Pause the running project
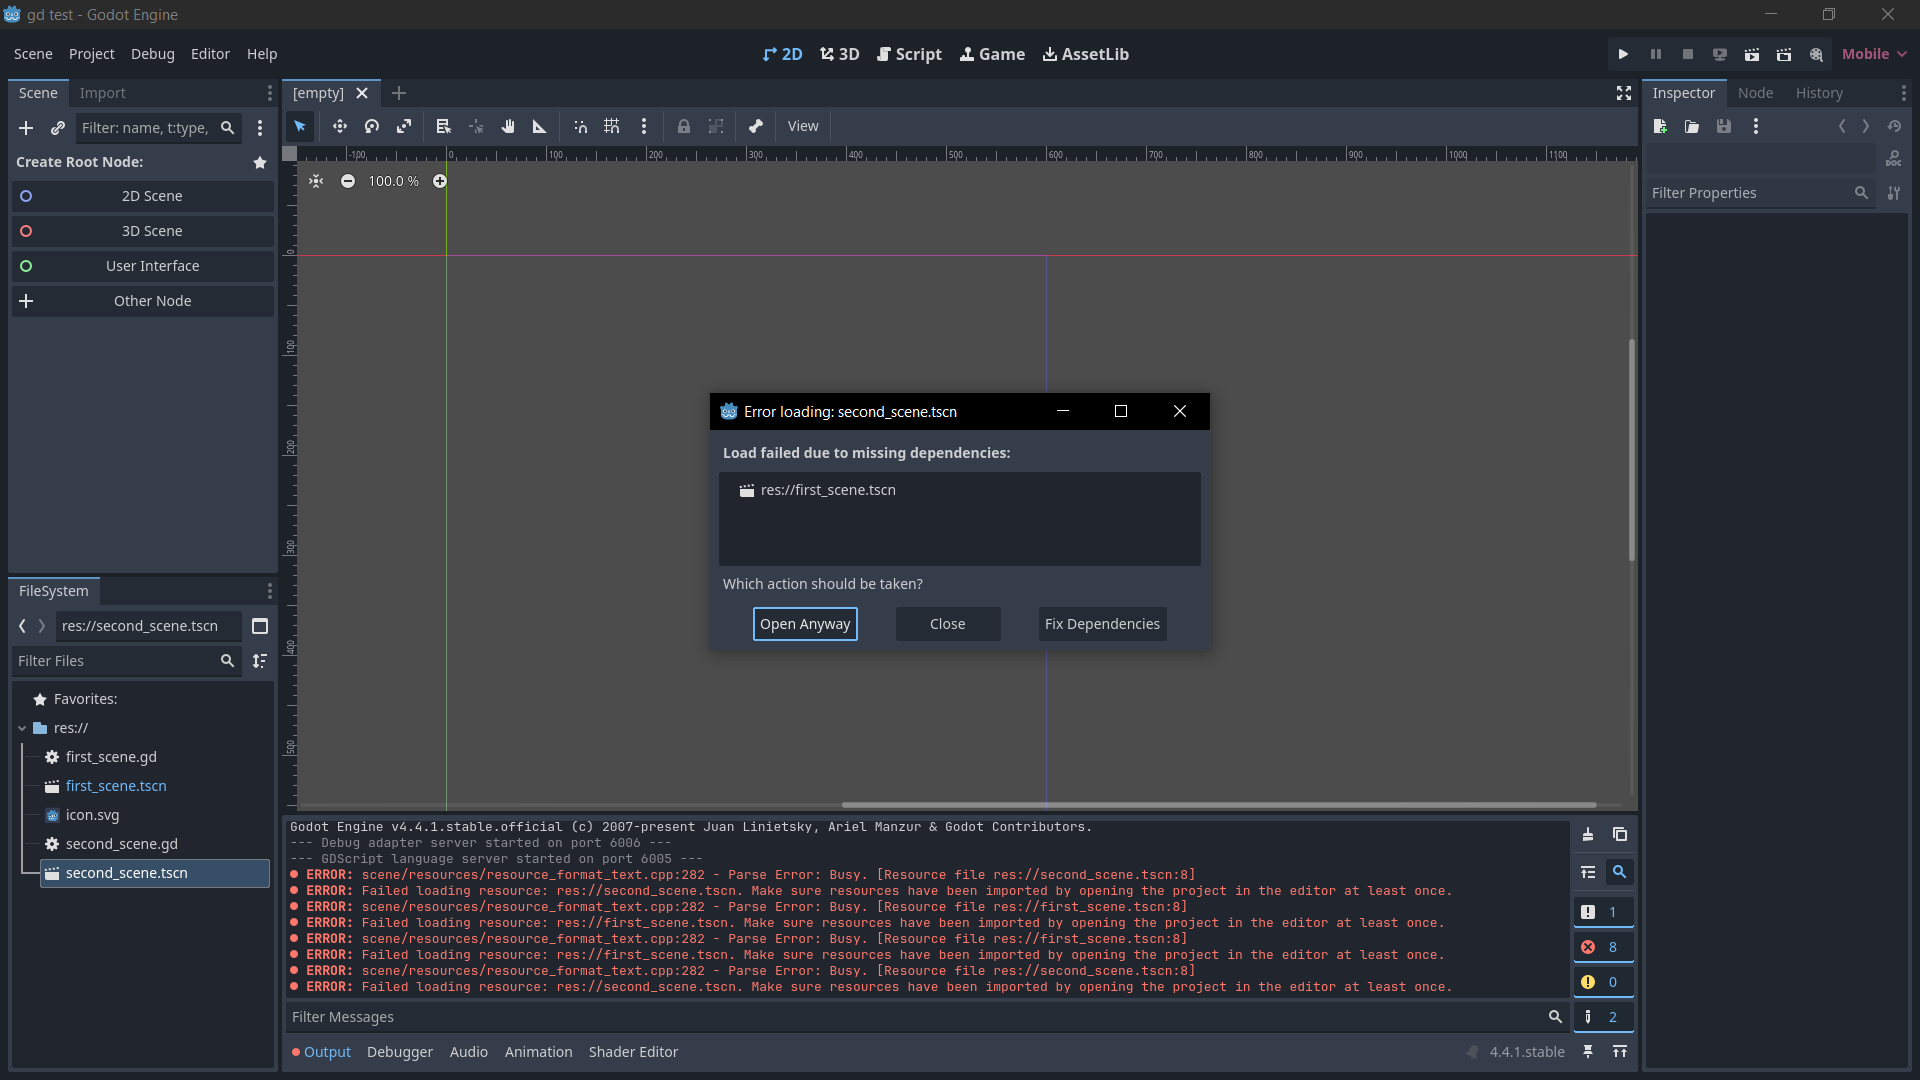Viewport: 1920px width, 1080px height. [x=1656, y=54]
